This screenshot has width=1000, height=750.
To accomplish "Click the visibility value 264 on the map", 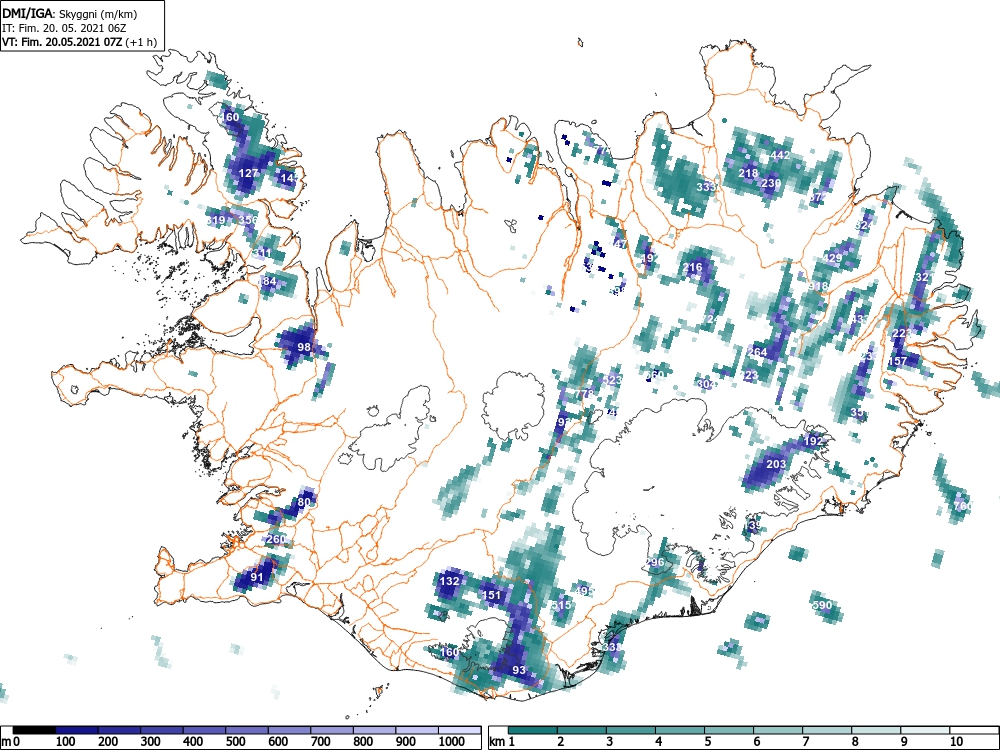I will click(x=757, y=352).
